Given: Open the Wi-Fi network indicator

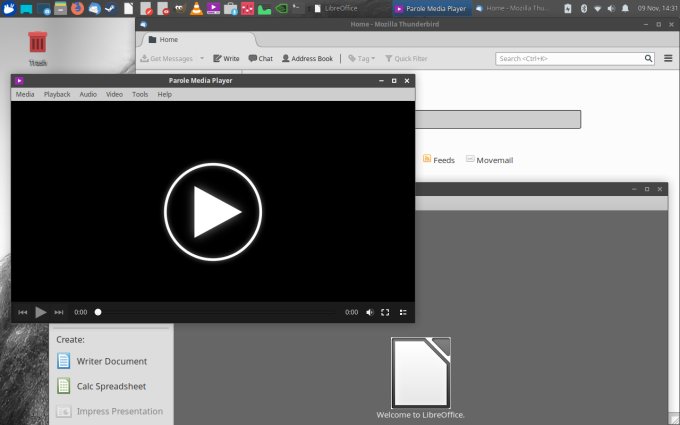Looking at the screenshot, I should [598, 8].
